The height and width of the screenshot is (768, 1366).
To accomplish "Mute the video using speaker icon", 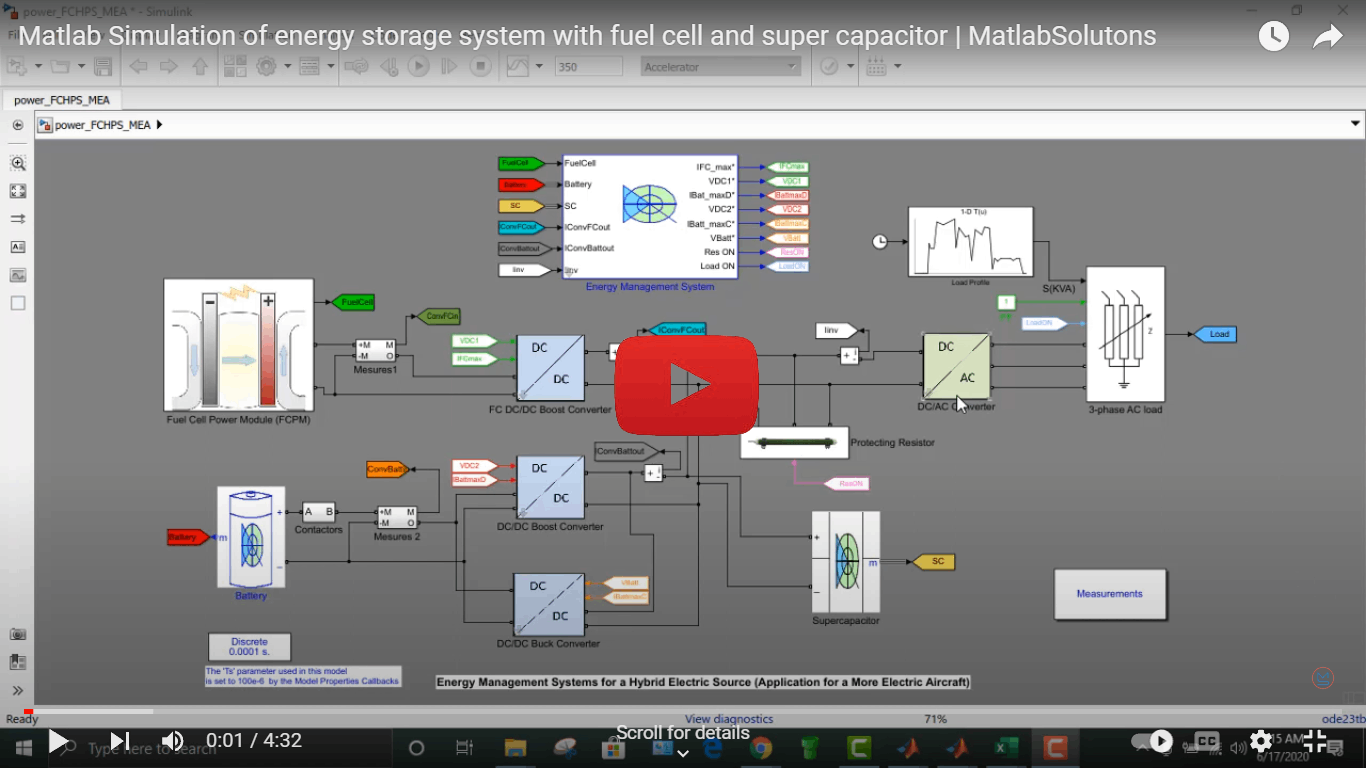I will [x=172, y=741].
